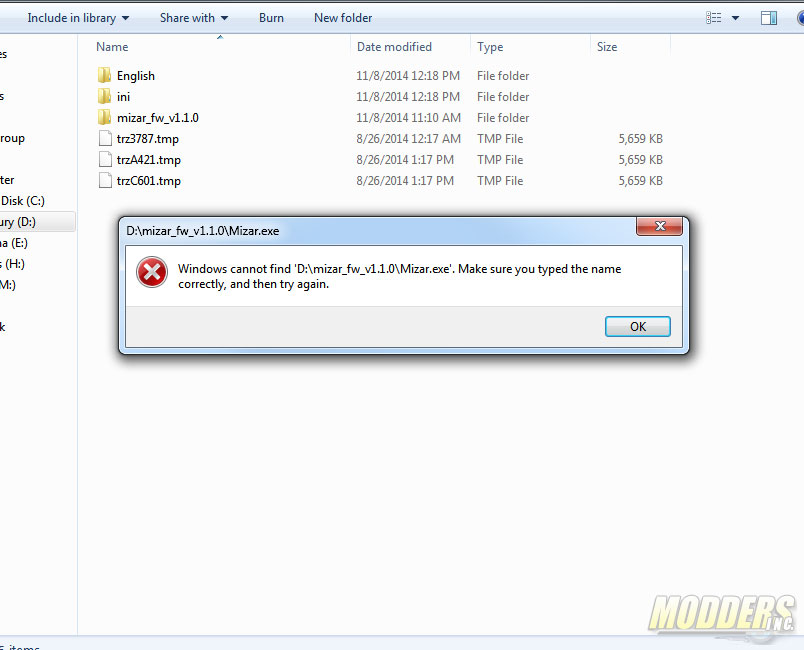Click the English folder icon
The image size is (804, 650).
(104, 75)
